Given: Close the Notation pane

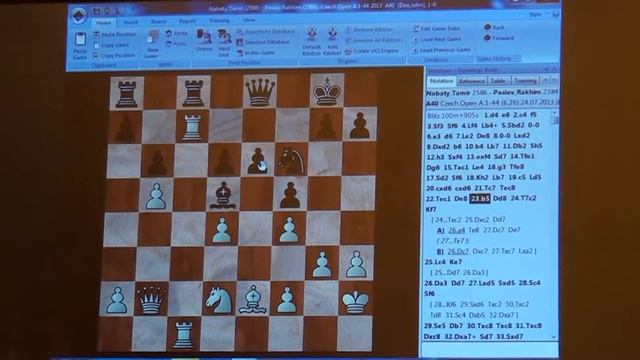Looking at the screenshot, I should (x=555, y=70).
